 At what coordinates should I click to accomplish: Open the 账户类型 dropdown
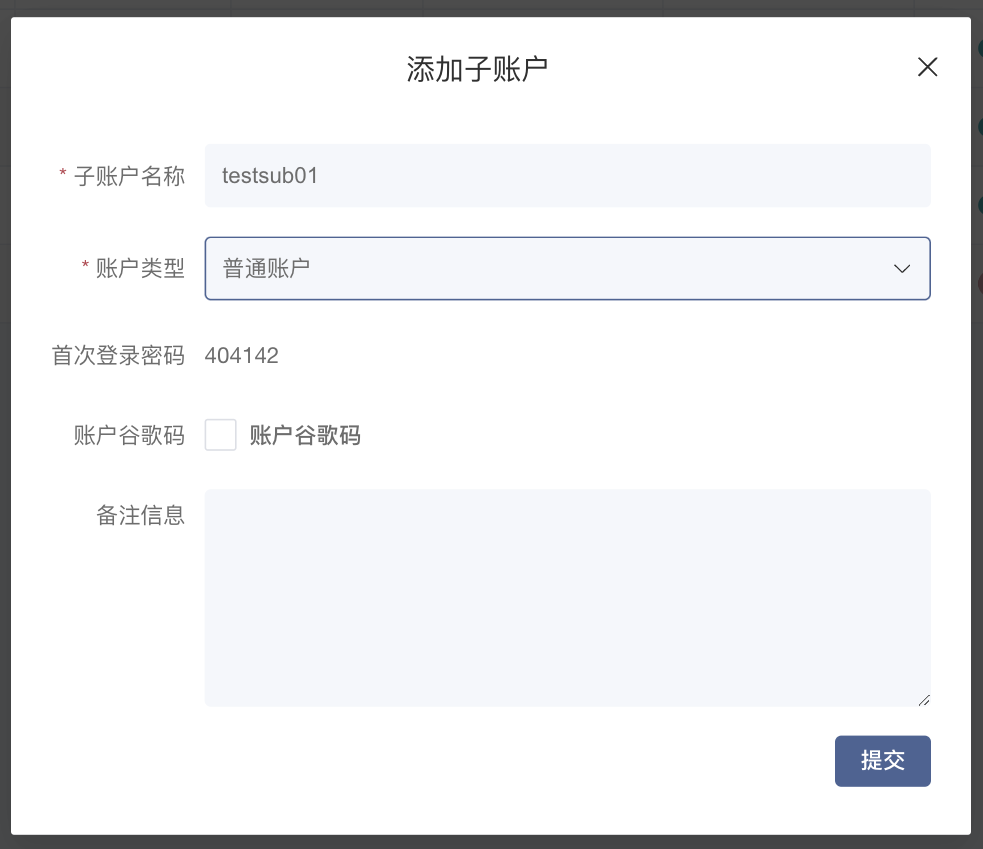click(x=567, y=268)
